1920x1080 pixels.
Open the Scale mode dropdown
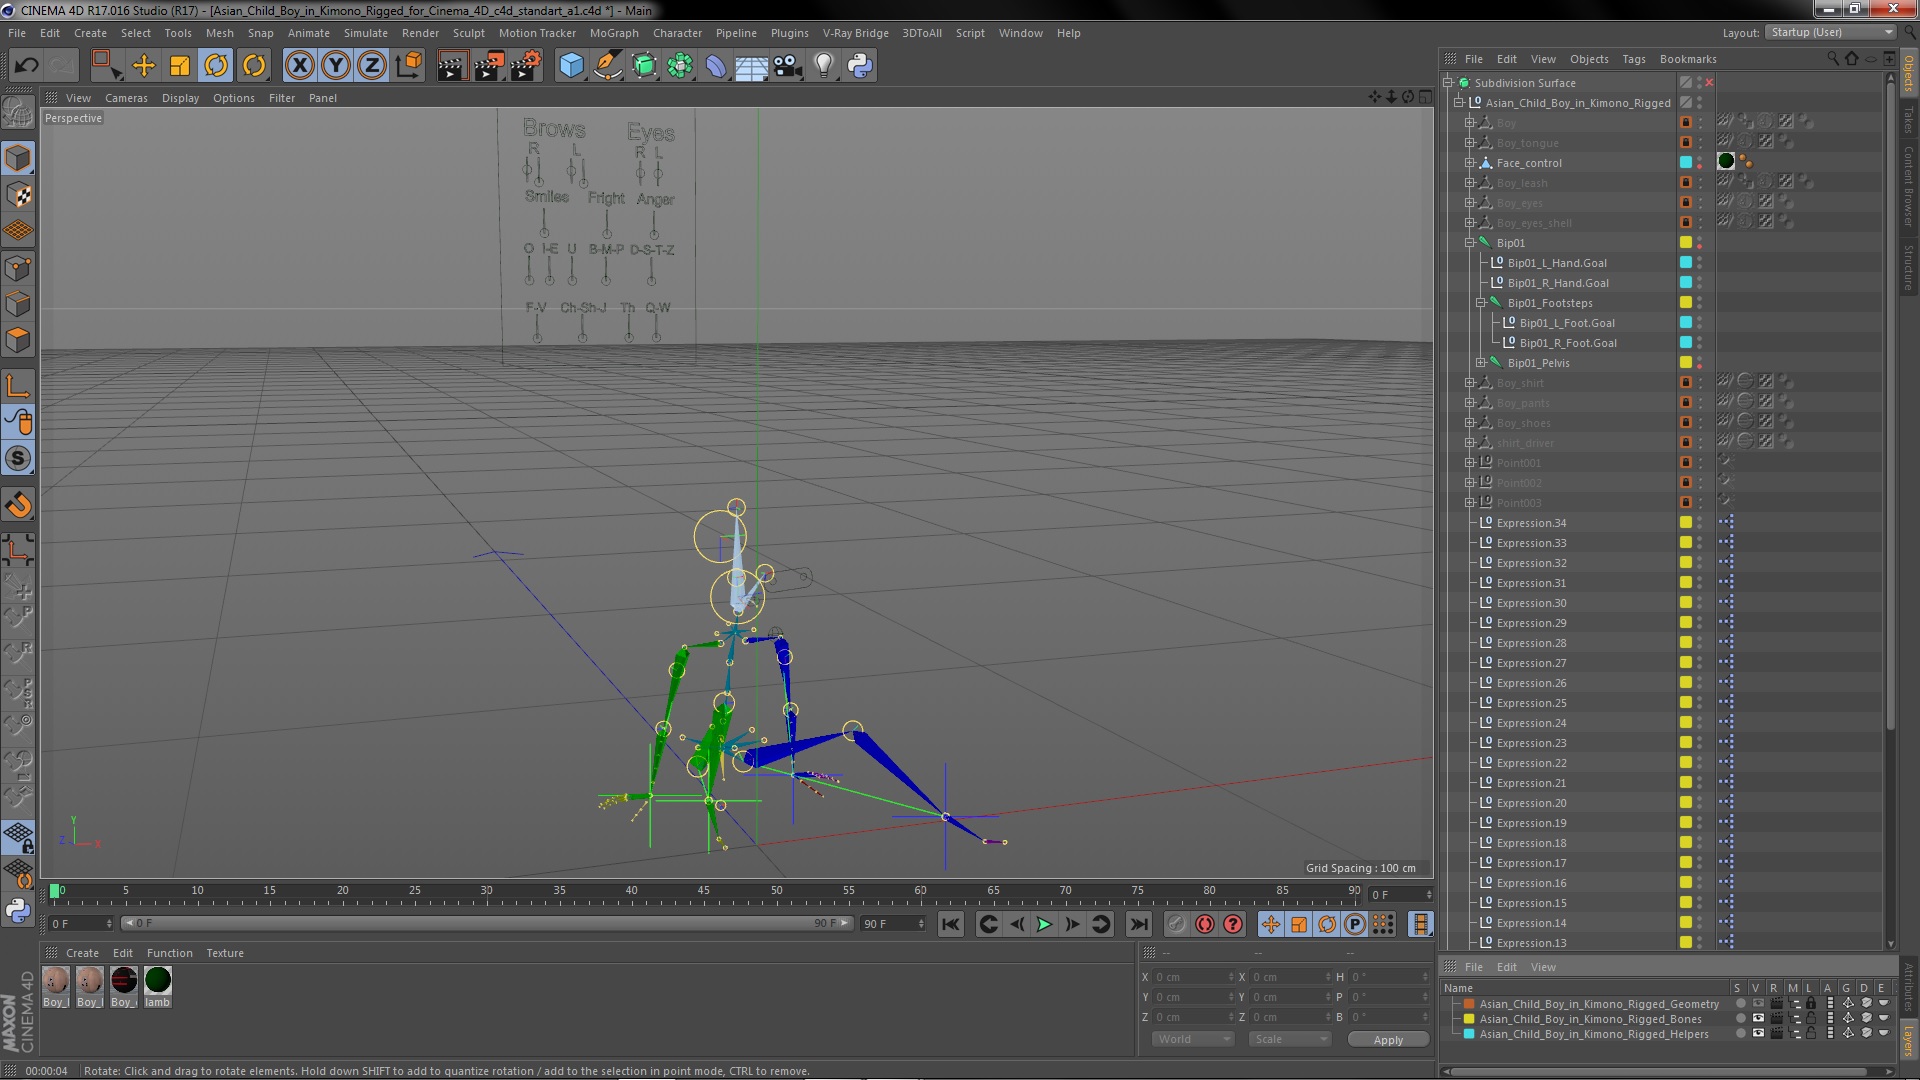[1291, 1040]
